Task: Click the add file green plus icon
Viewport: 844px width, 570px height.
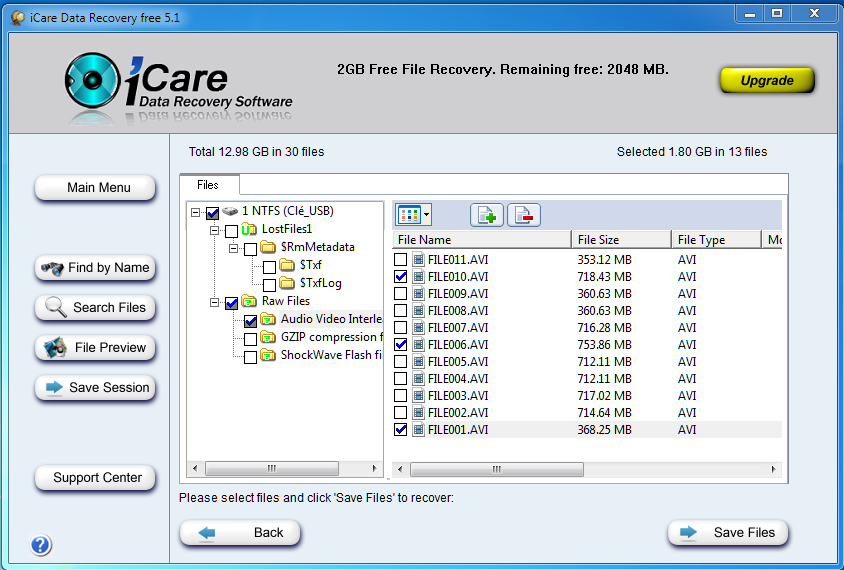Action: pos(487,215)
